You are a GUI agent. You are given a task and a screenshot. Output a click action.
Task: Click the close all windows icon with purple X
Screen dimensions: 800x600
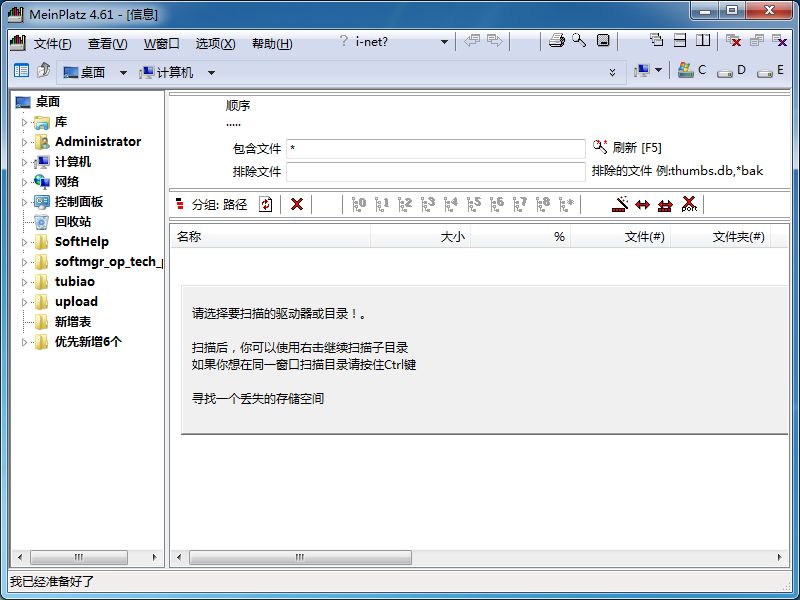780,41
